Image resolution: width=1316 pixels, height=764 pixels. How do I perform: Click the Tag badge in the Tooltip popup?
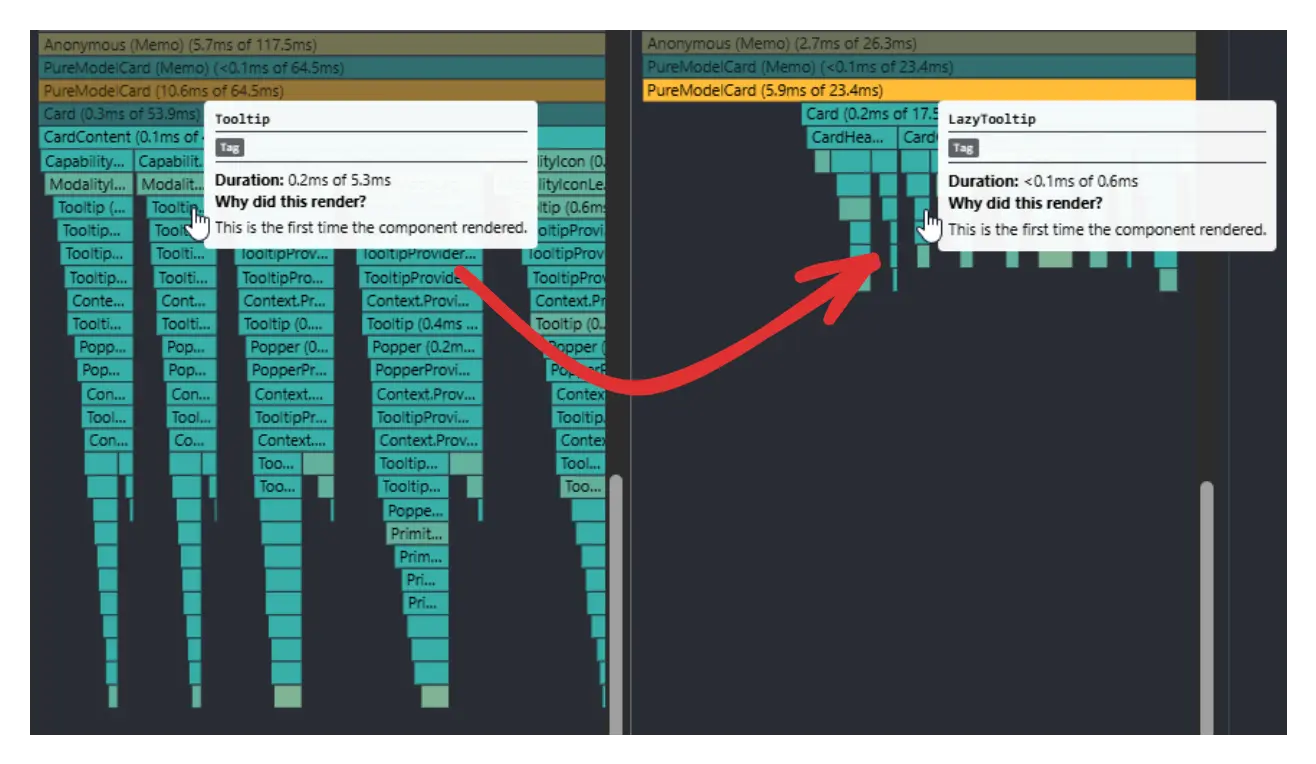230,147
